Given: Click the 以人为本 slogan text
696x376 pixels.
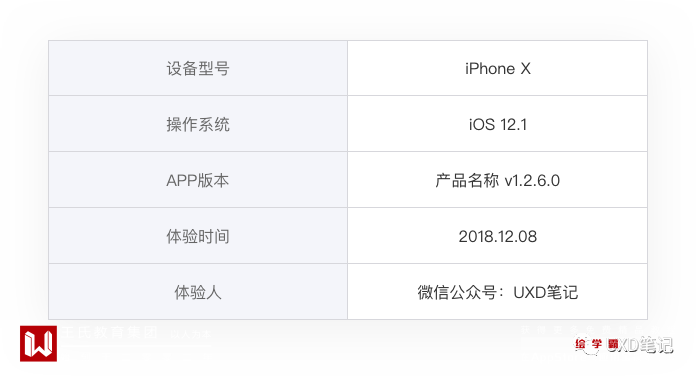Looking at the screenshot, I should pyautogui.click(x=191, y=334).
